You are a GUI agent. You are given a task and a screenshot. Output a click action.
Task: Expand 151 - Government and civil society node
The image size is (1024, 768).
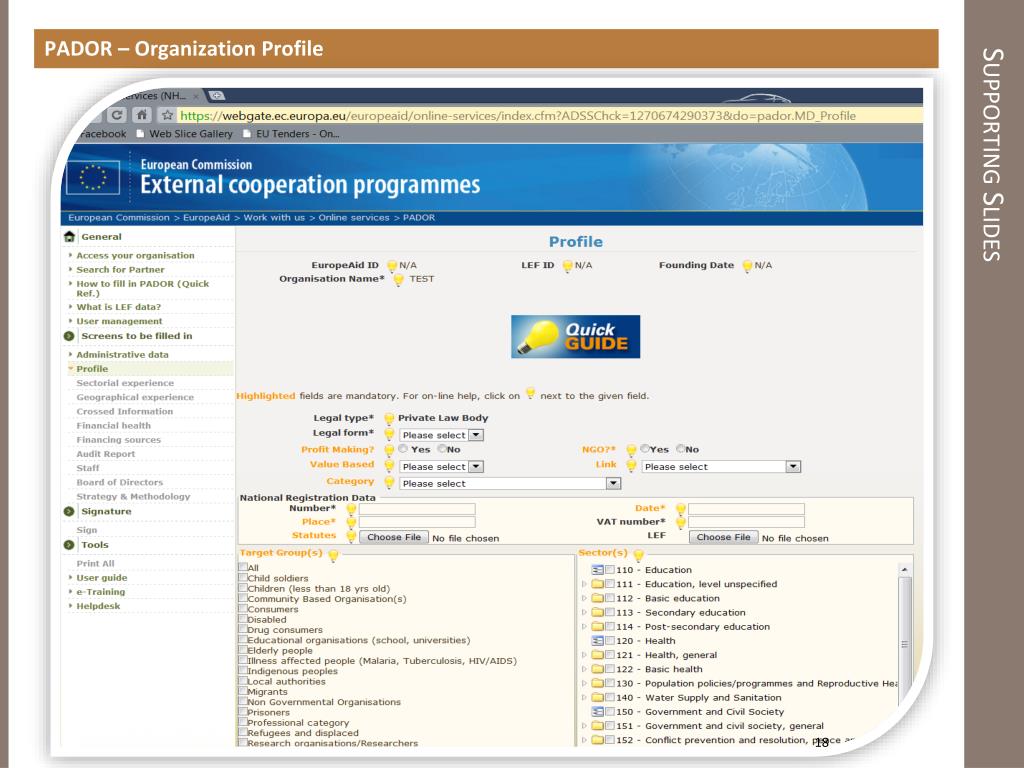584,726
